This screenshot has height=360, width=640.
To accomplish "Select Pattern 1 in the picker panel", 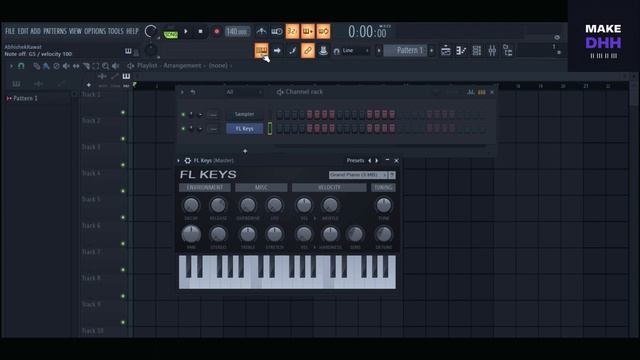I will 25,98.
